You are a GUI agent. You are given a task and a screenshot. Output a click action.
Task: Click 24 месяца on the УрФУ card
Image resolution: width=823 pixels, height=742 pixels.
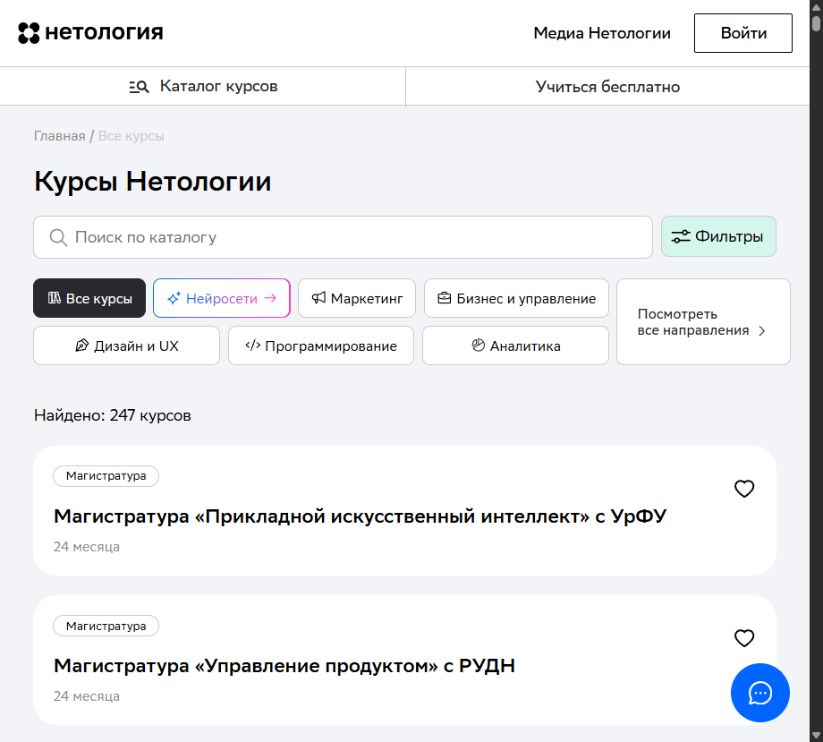[x=87, y=546]
